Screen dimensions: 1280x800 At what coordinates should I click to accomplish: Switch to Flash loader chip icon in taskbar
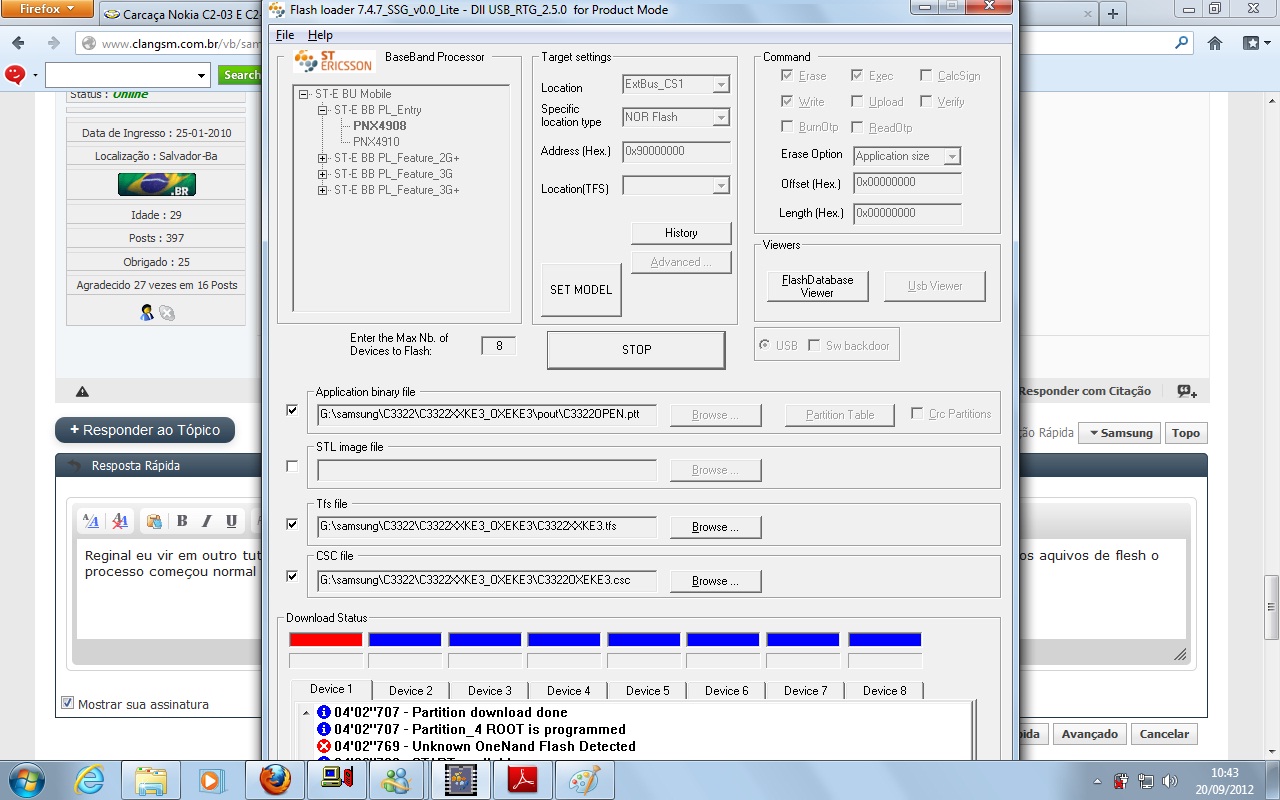pos(461,780)
